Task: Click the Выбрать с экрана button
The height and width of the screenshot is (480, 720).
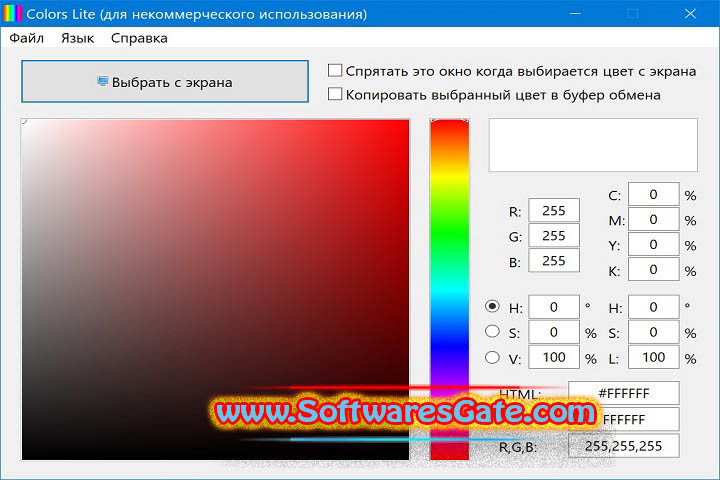Action: pos(165,81)
